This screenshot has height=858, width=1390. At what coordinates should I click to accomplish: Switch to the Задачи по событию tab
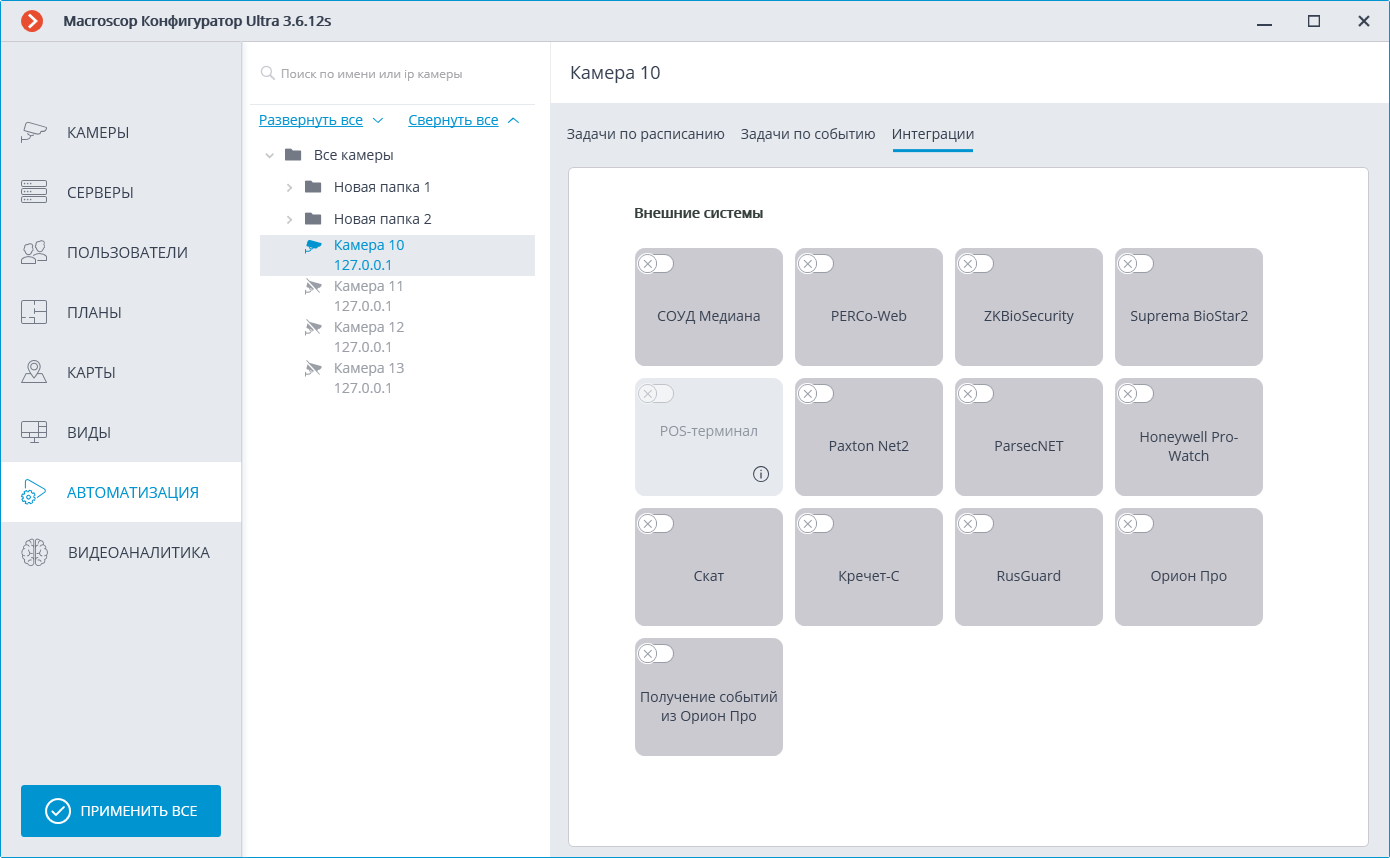[x=808, y=134]
